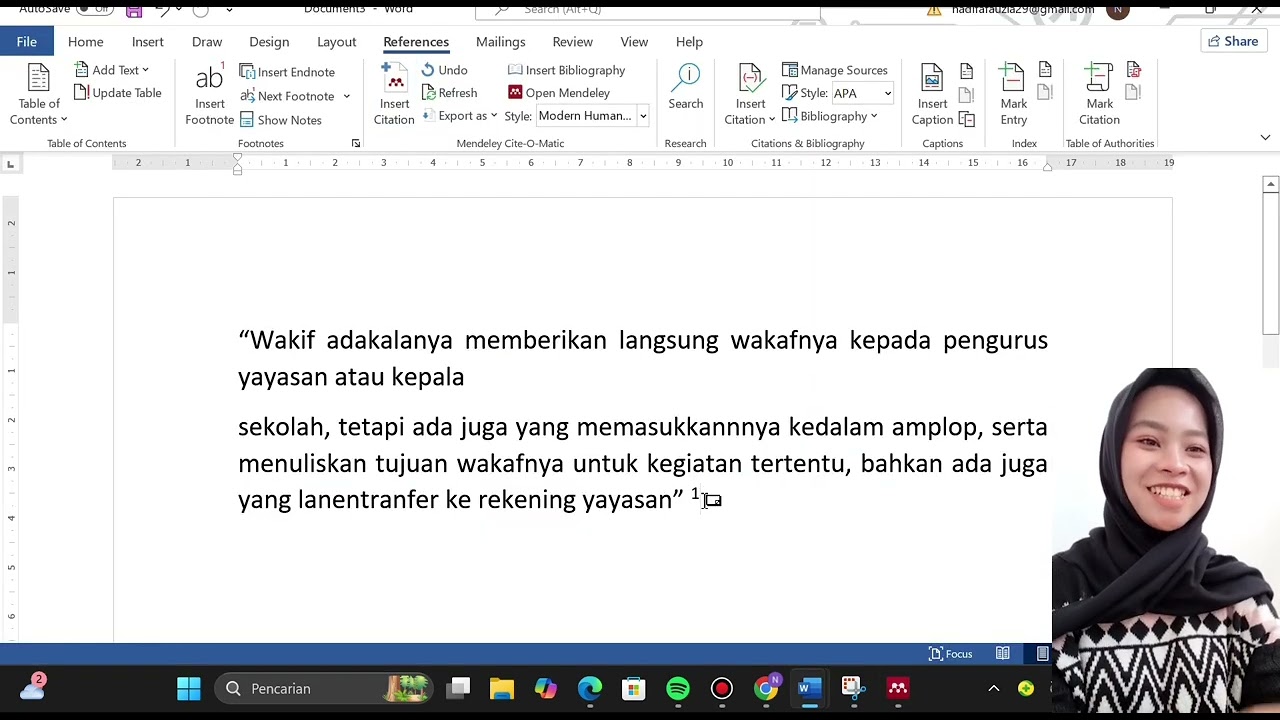Click the Cross-reference icon in Captions
Viewport: 1280px width, 720px height.
point(966,119)
